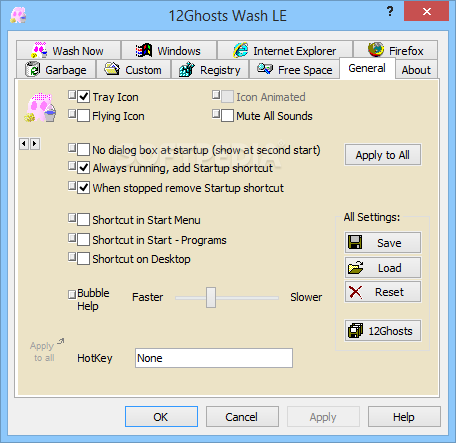Click the Faster label

(147, 297)
